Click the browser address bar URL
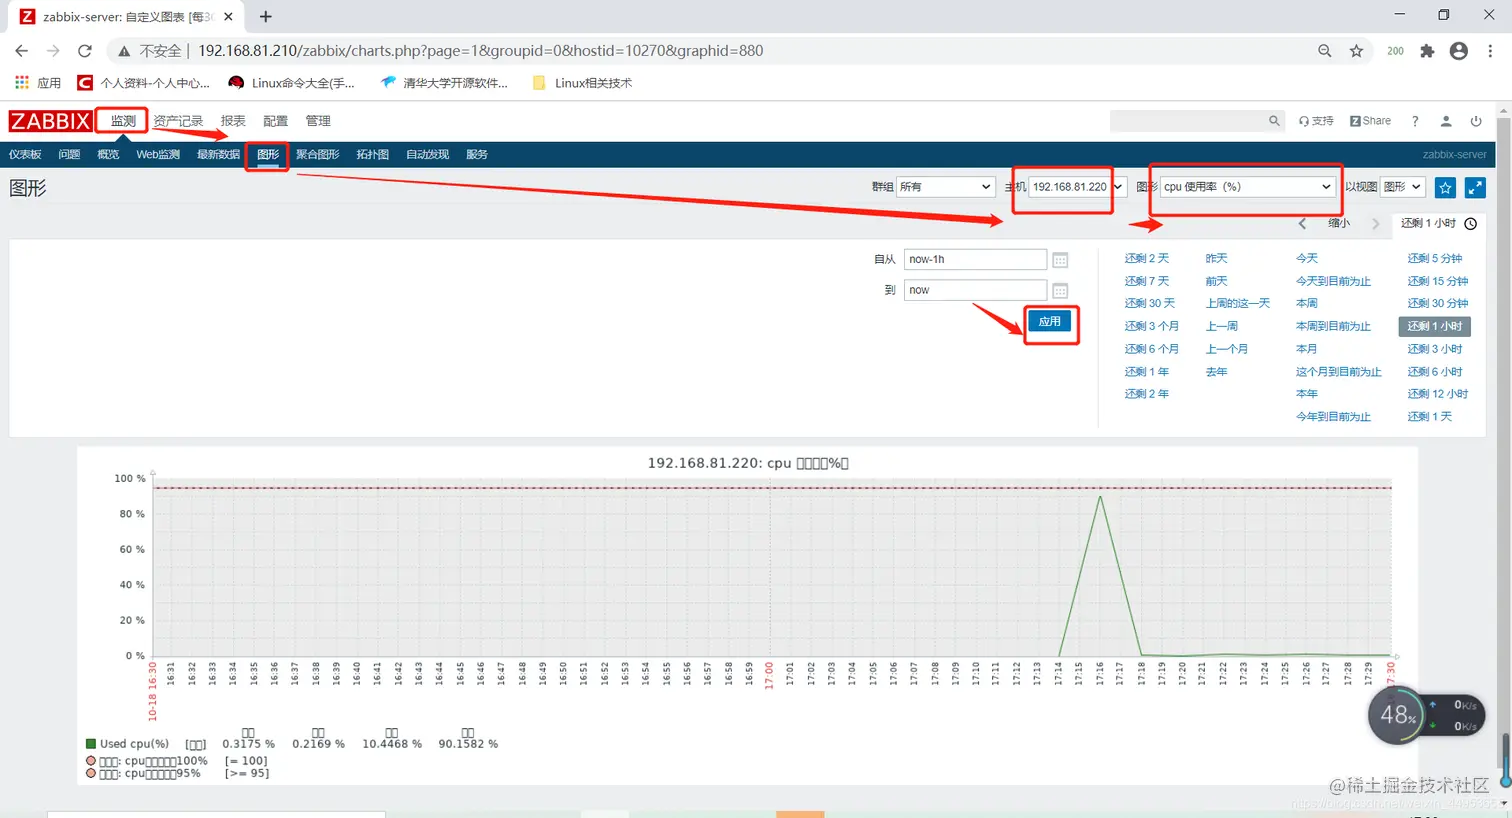 [480, 51]
